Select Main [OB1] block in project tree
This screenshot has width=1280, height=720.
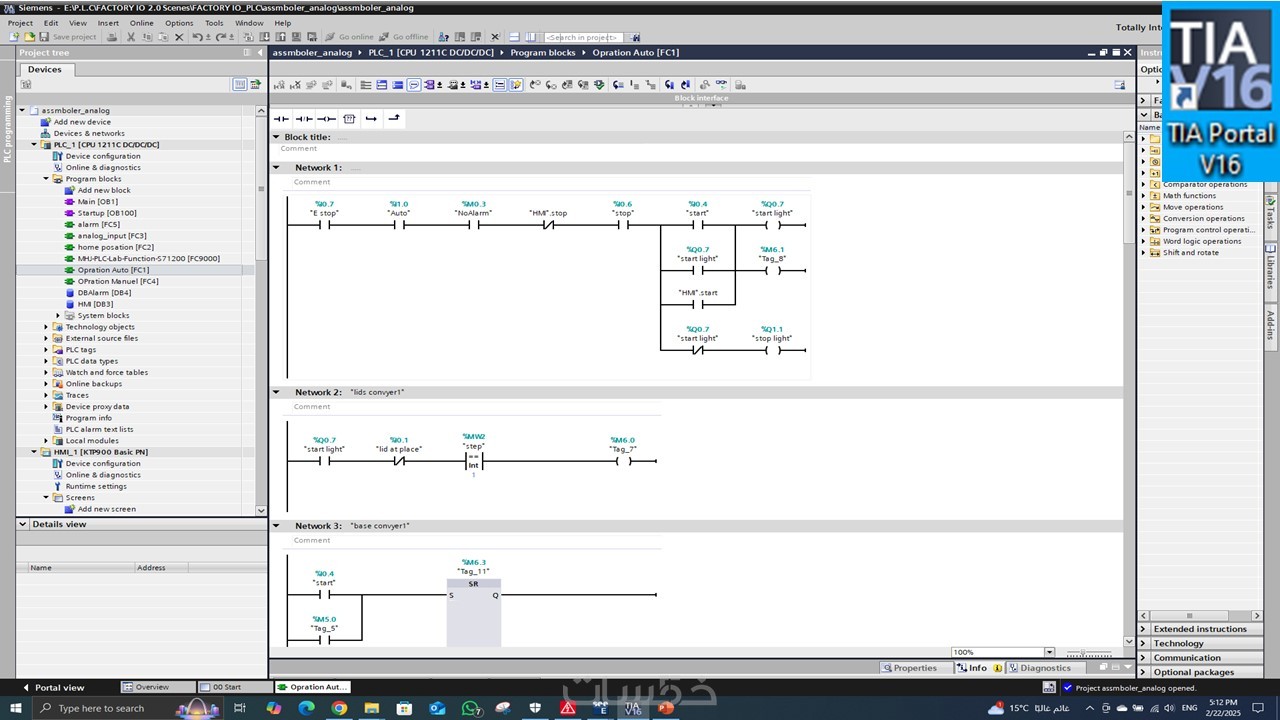98,202
